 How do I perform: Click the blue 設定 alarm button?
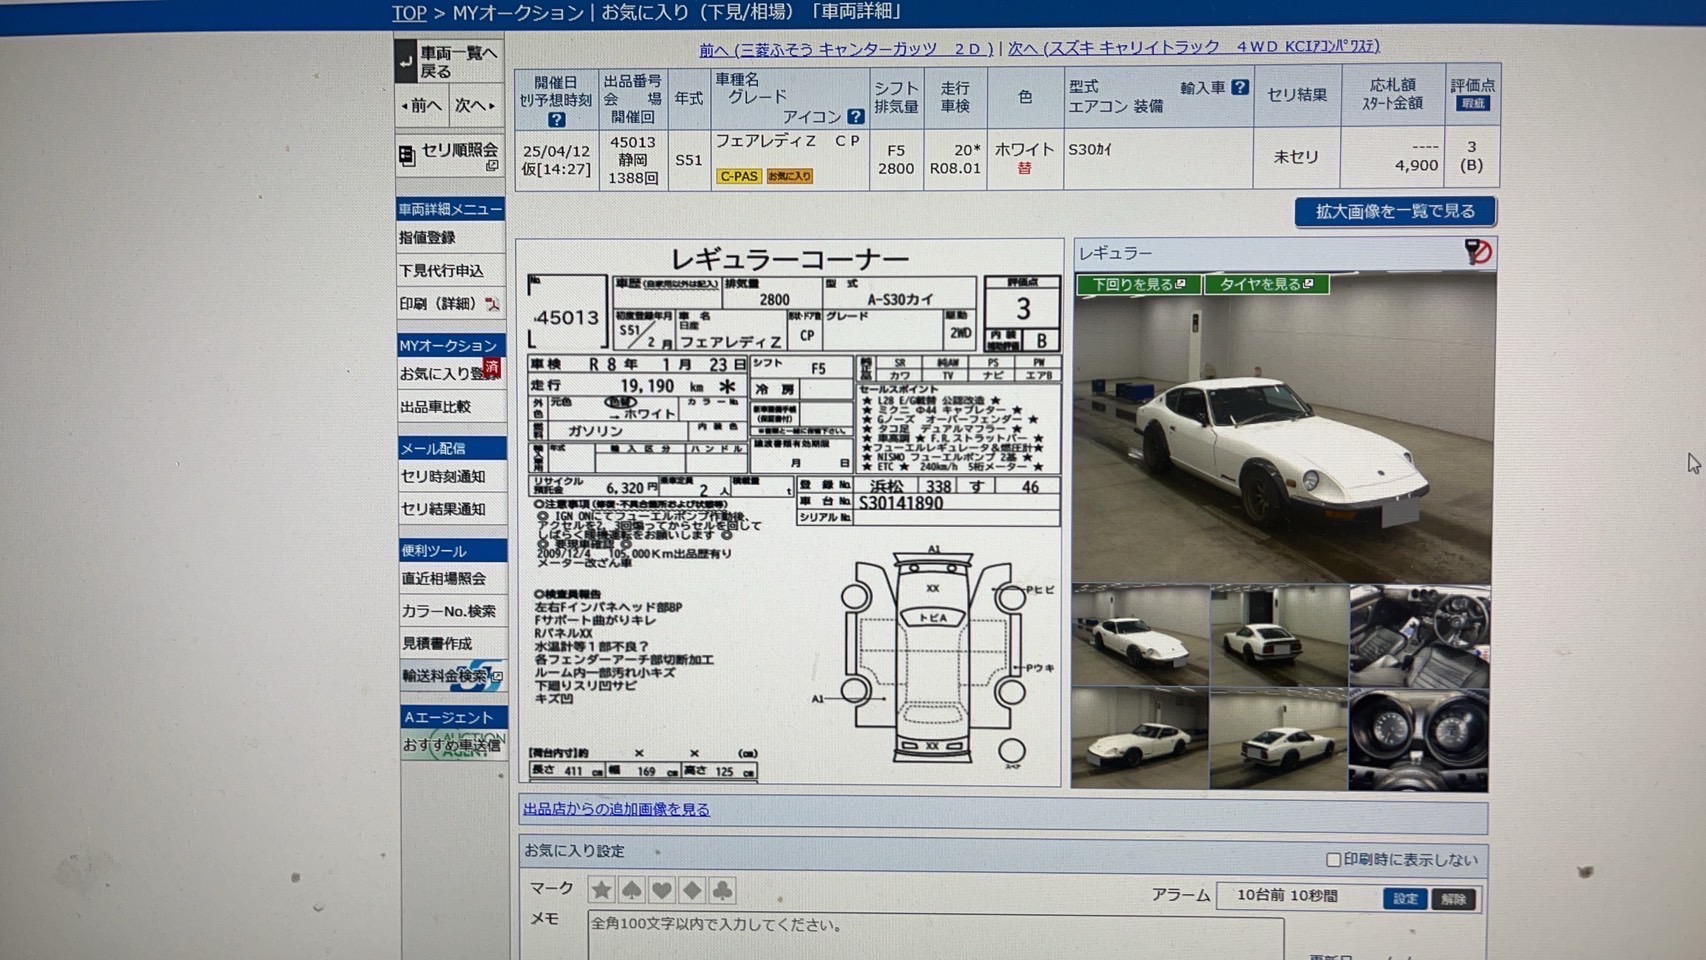click(x=1405, y=898)
